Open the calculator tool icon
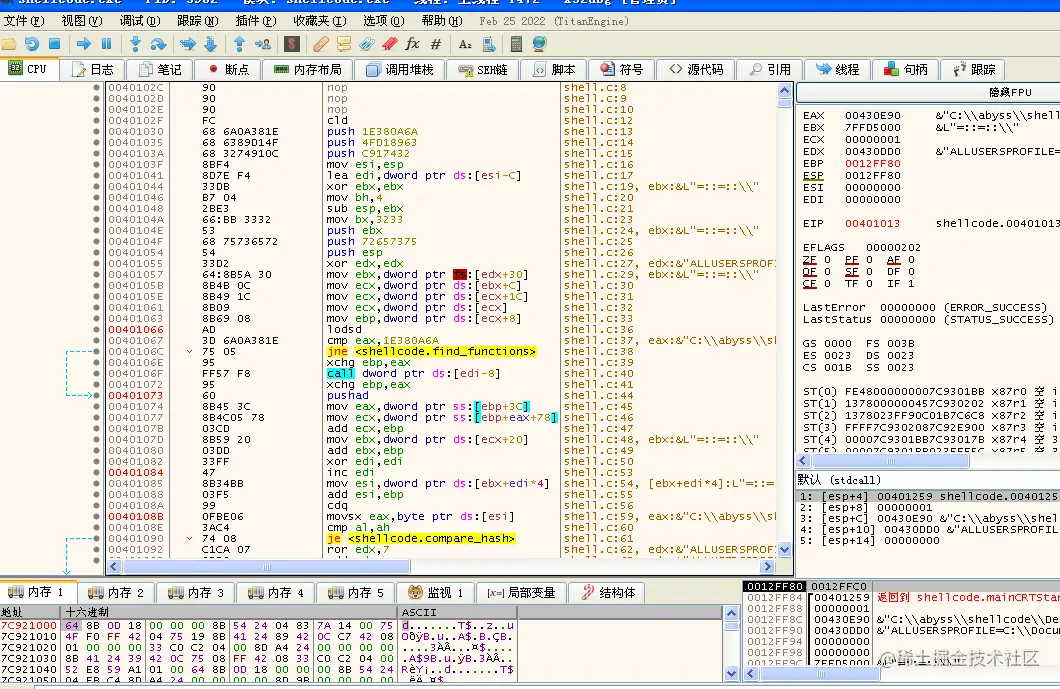 click(x=516, y=44)
